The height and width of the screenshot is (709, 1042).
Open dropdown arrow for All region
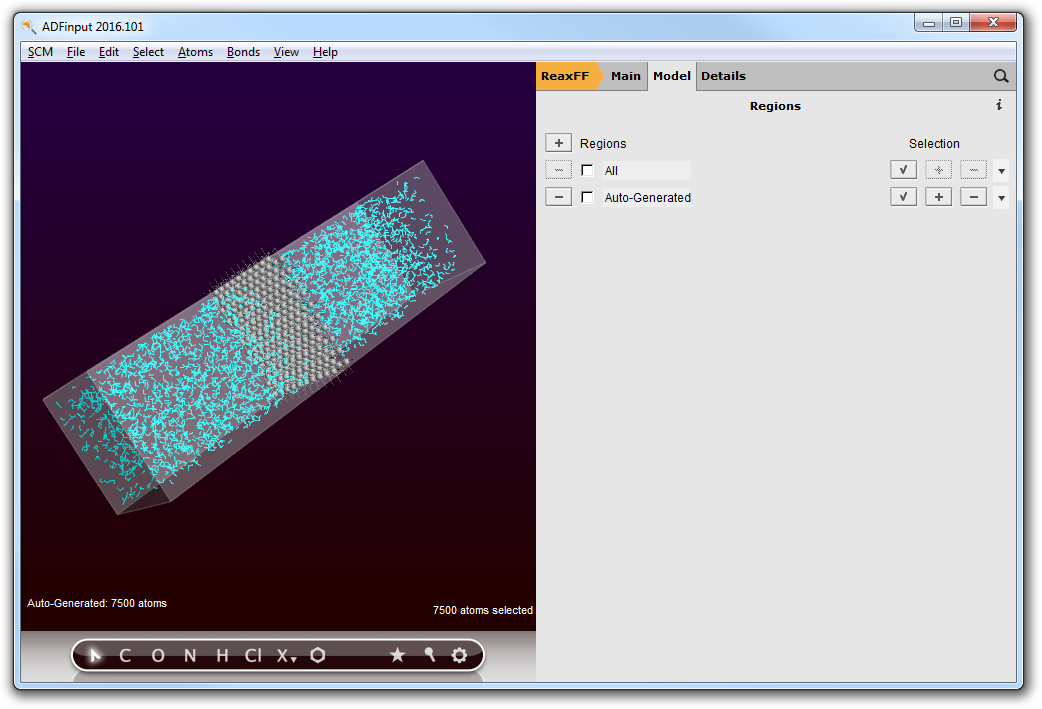pyautogui.click(x=1001, y=171)
